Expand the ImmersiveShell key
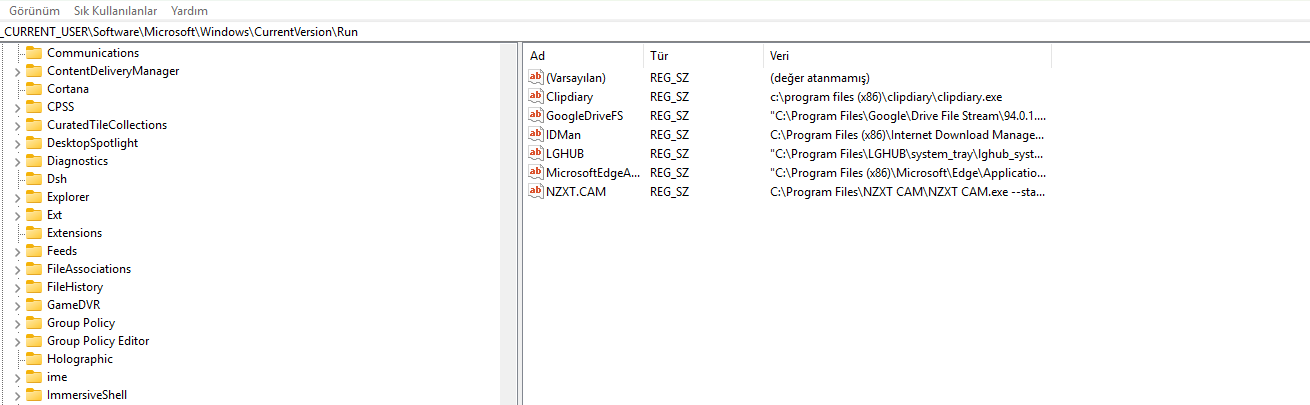 [17, 395]
